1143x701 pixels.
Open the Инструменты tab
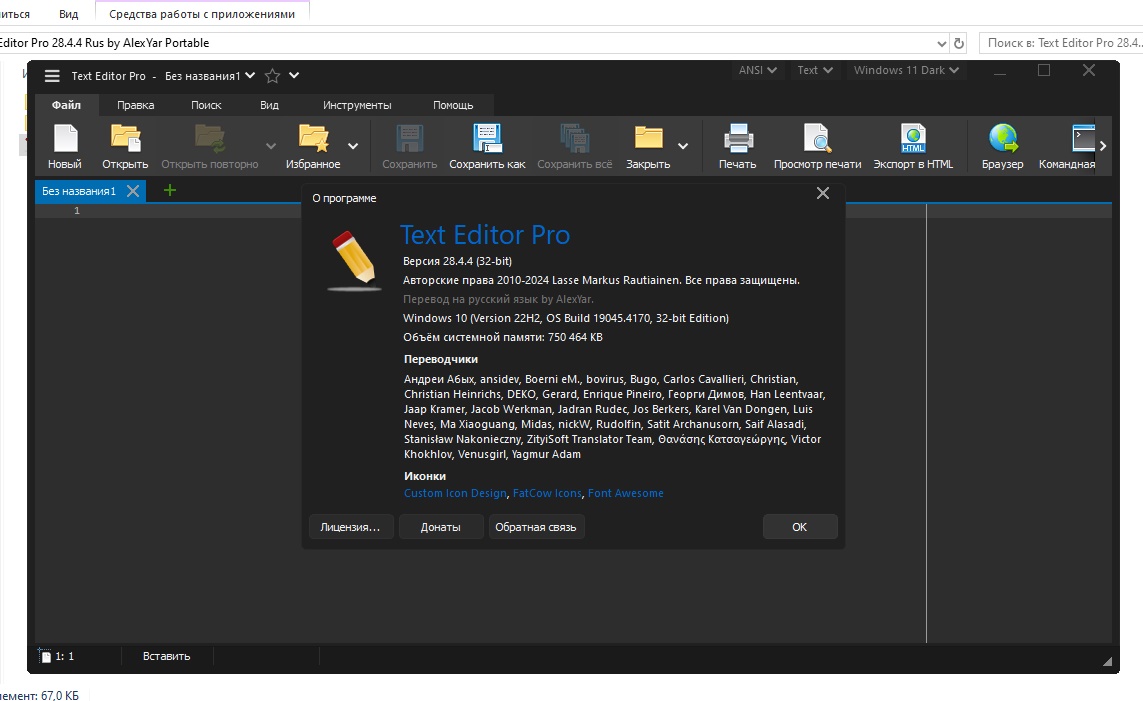[x=357, y=105]
